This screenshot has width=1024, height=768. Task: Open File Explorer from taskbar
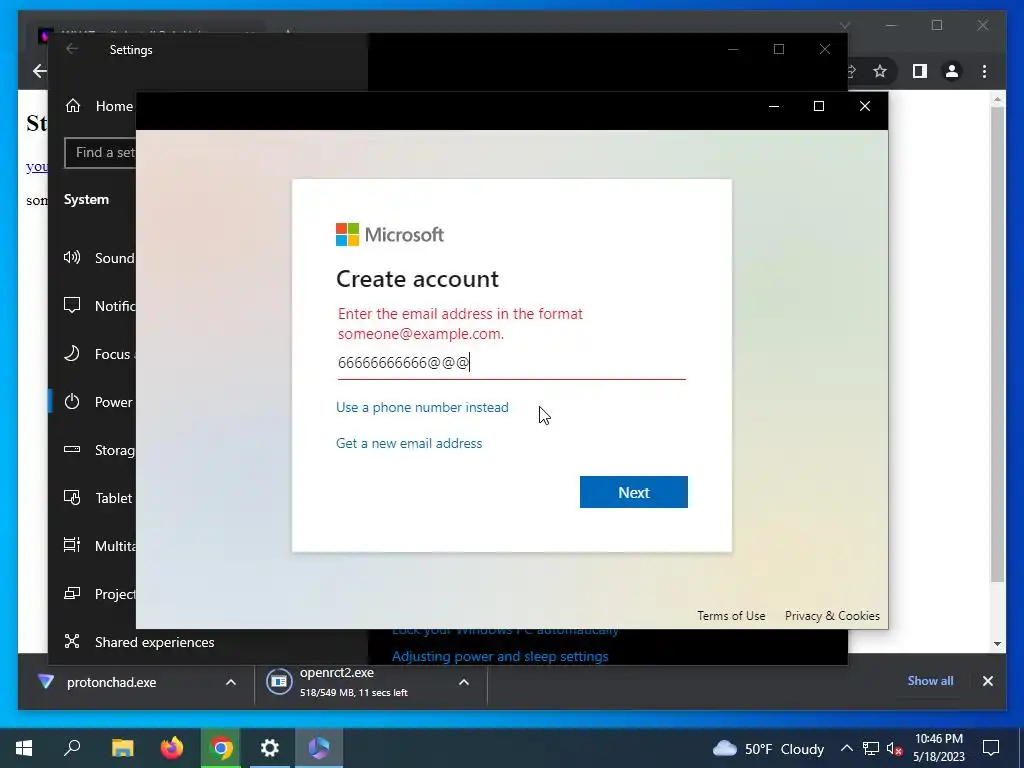click(x=122, y=748)
